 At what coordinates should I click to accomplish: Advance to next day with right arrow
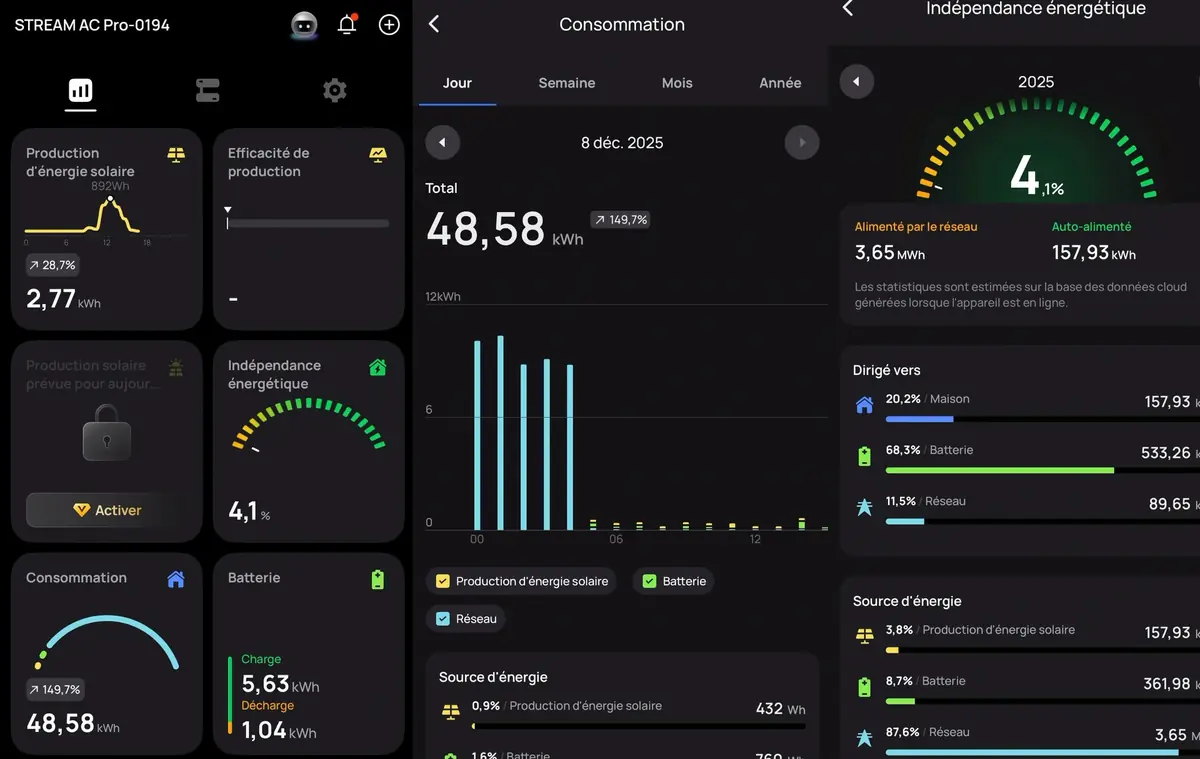point(802,142)
